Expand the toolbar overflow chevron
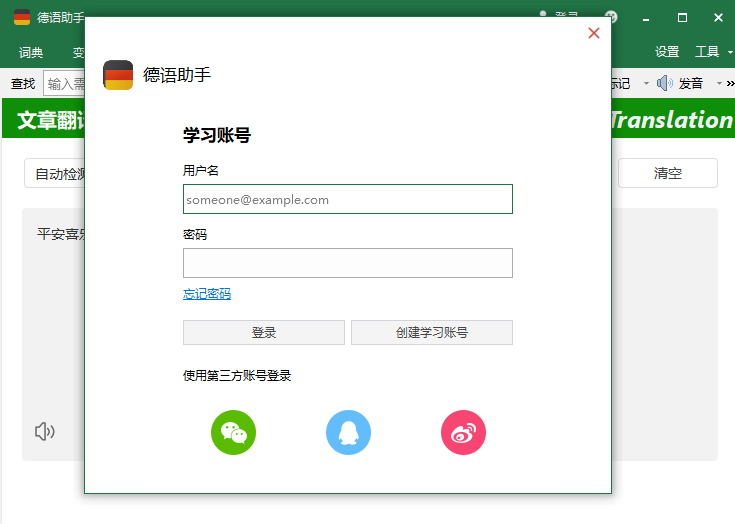Viewport: 735px width, 524px height. (730, 83)
